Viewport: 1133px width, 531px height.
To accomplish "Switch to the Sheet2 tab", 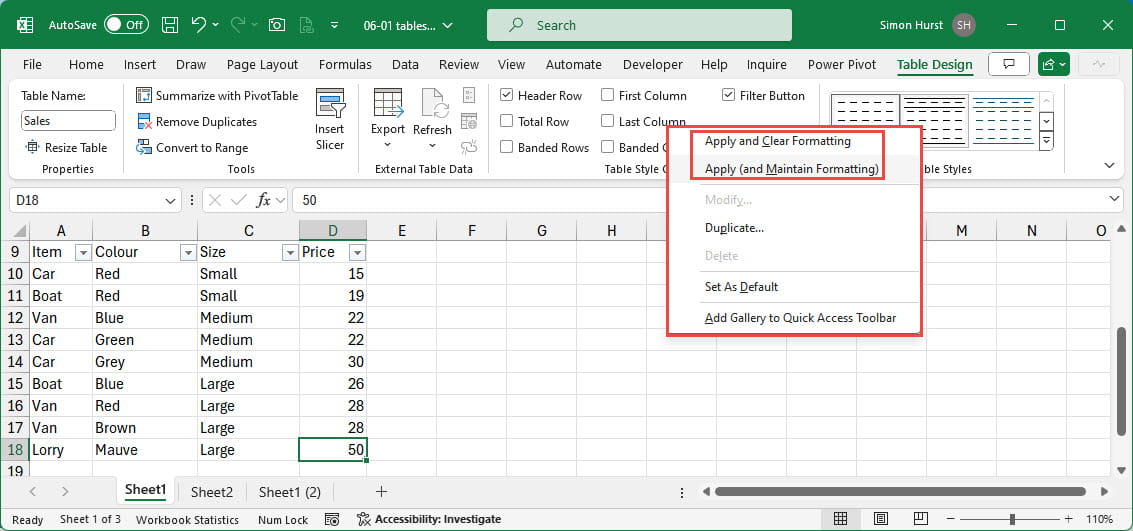I will 212,492.
